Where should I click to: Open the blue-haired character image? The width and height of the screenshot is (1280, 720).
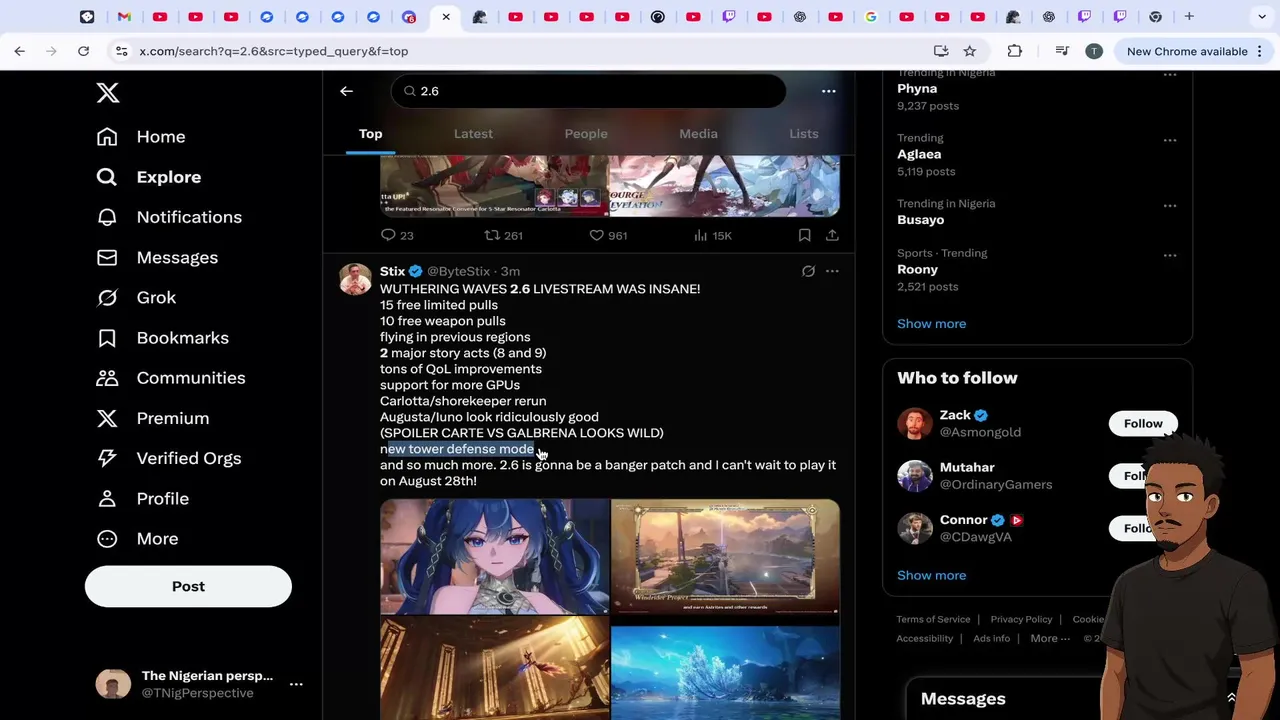point(494,556)
